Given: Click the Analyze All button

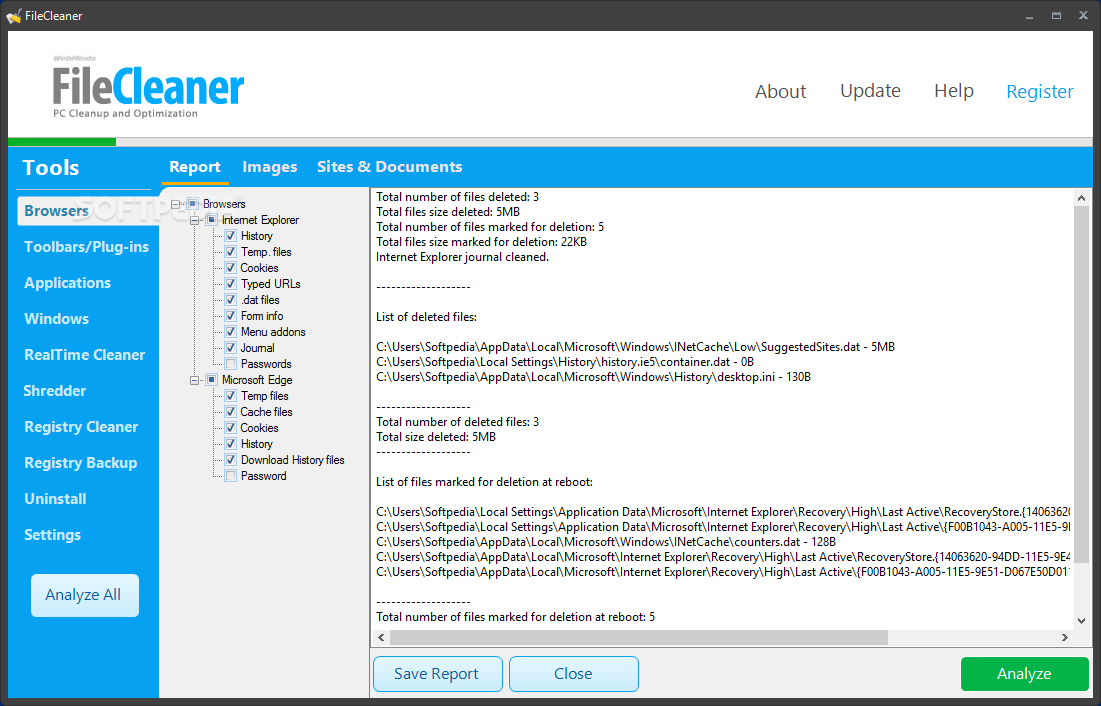Looking at the screenshot, I should pos(85,595).
